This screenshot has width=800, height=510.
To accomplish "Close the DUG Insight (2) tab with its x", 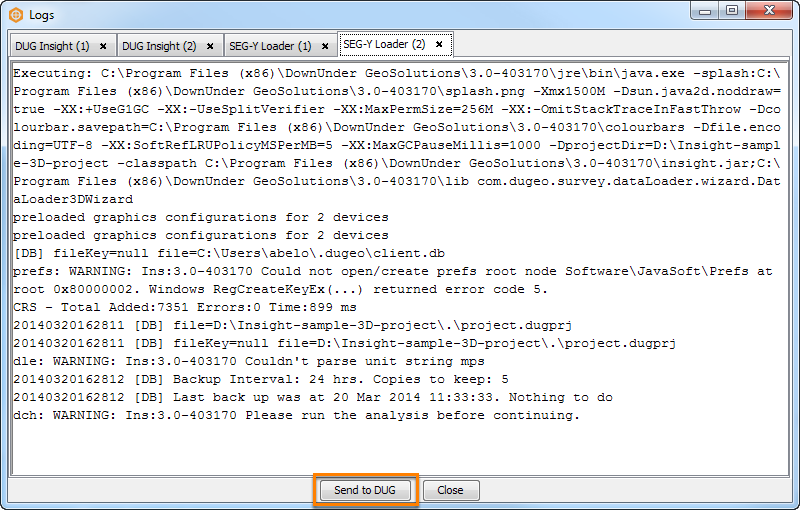I will 210,46.
